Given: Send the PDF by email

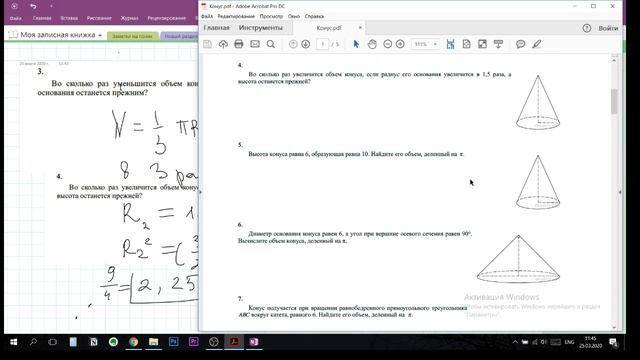Looking at the screenshot, I should tap(255, 44).
